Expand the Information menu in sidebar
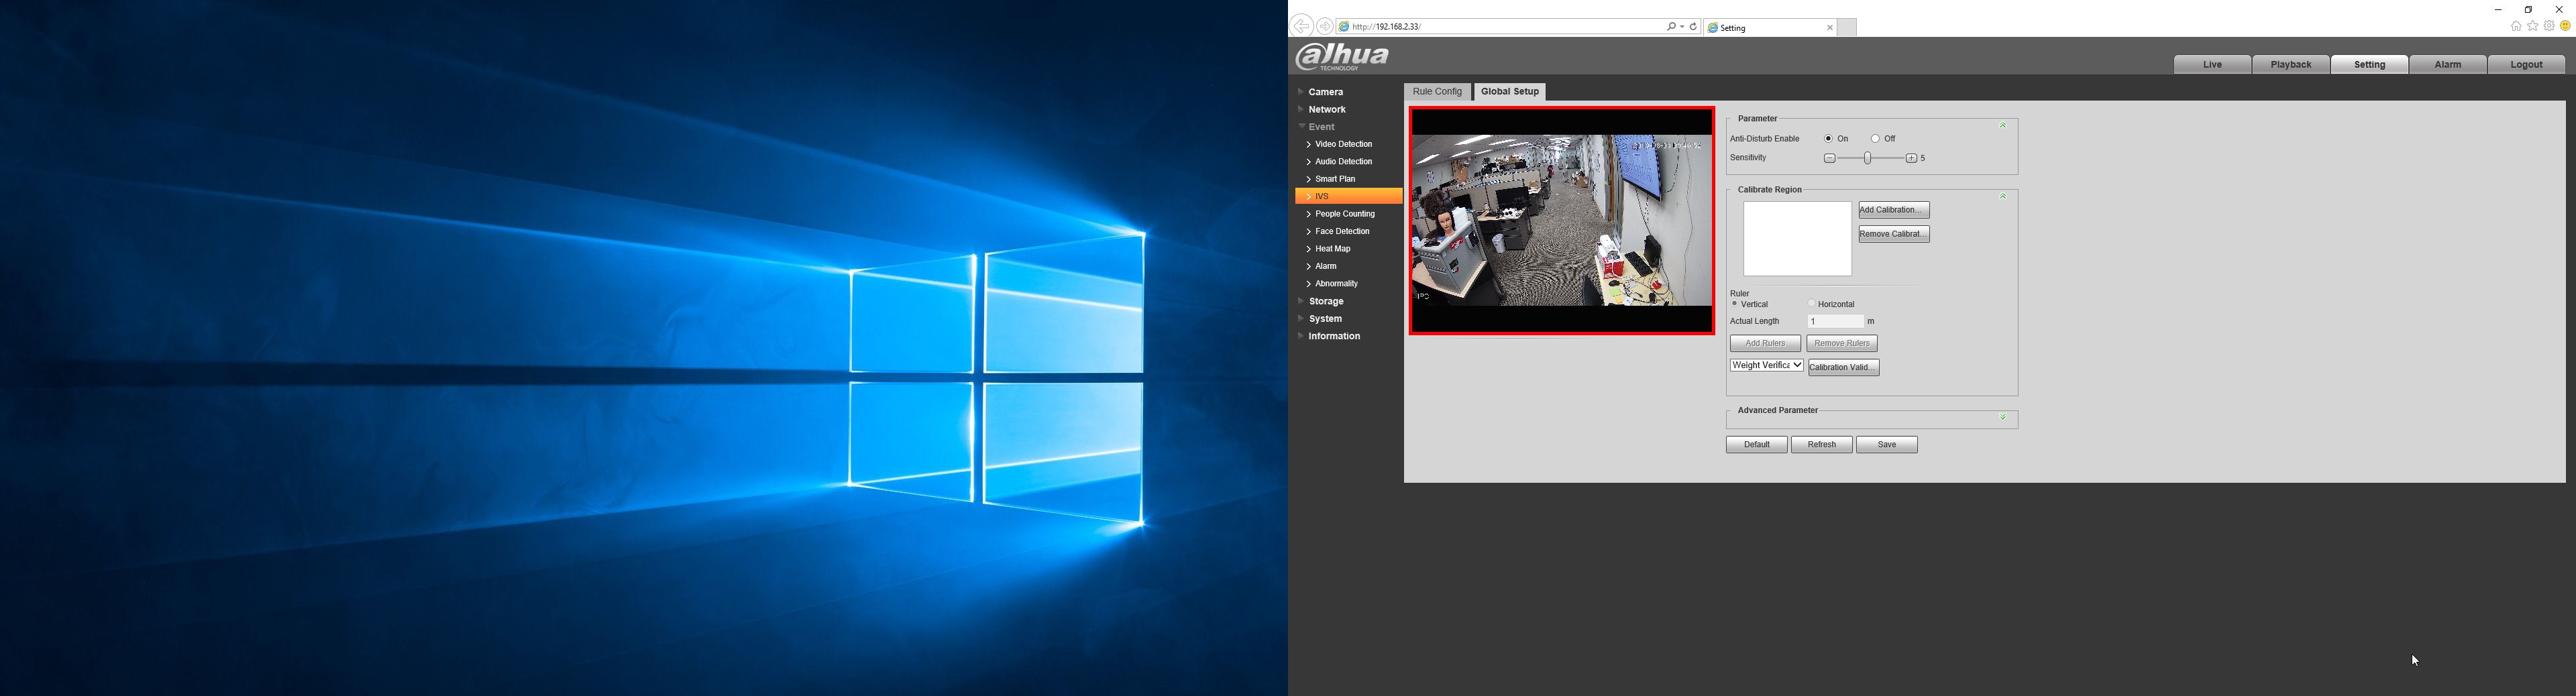 (1333, 337)
